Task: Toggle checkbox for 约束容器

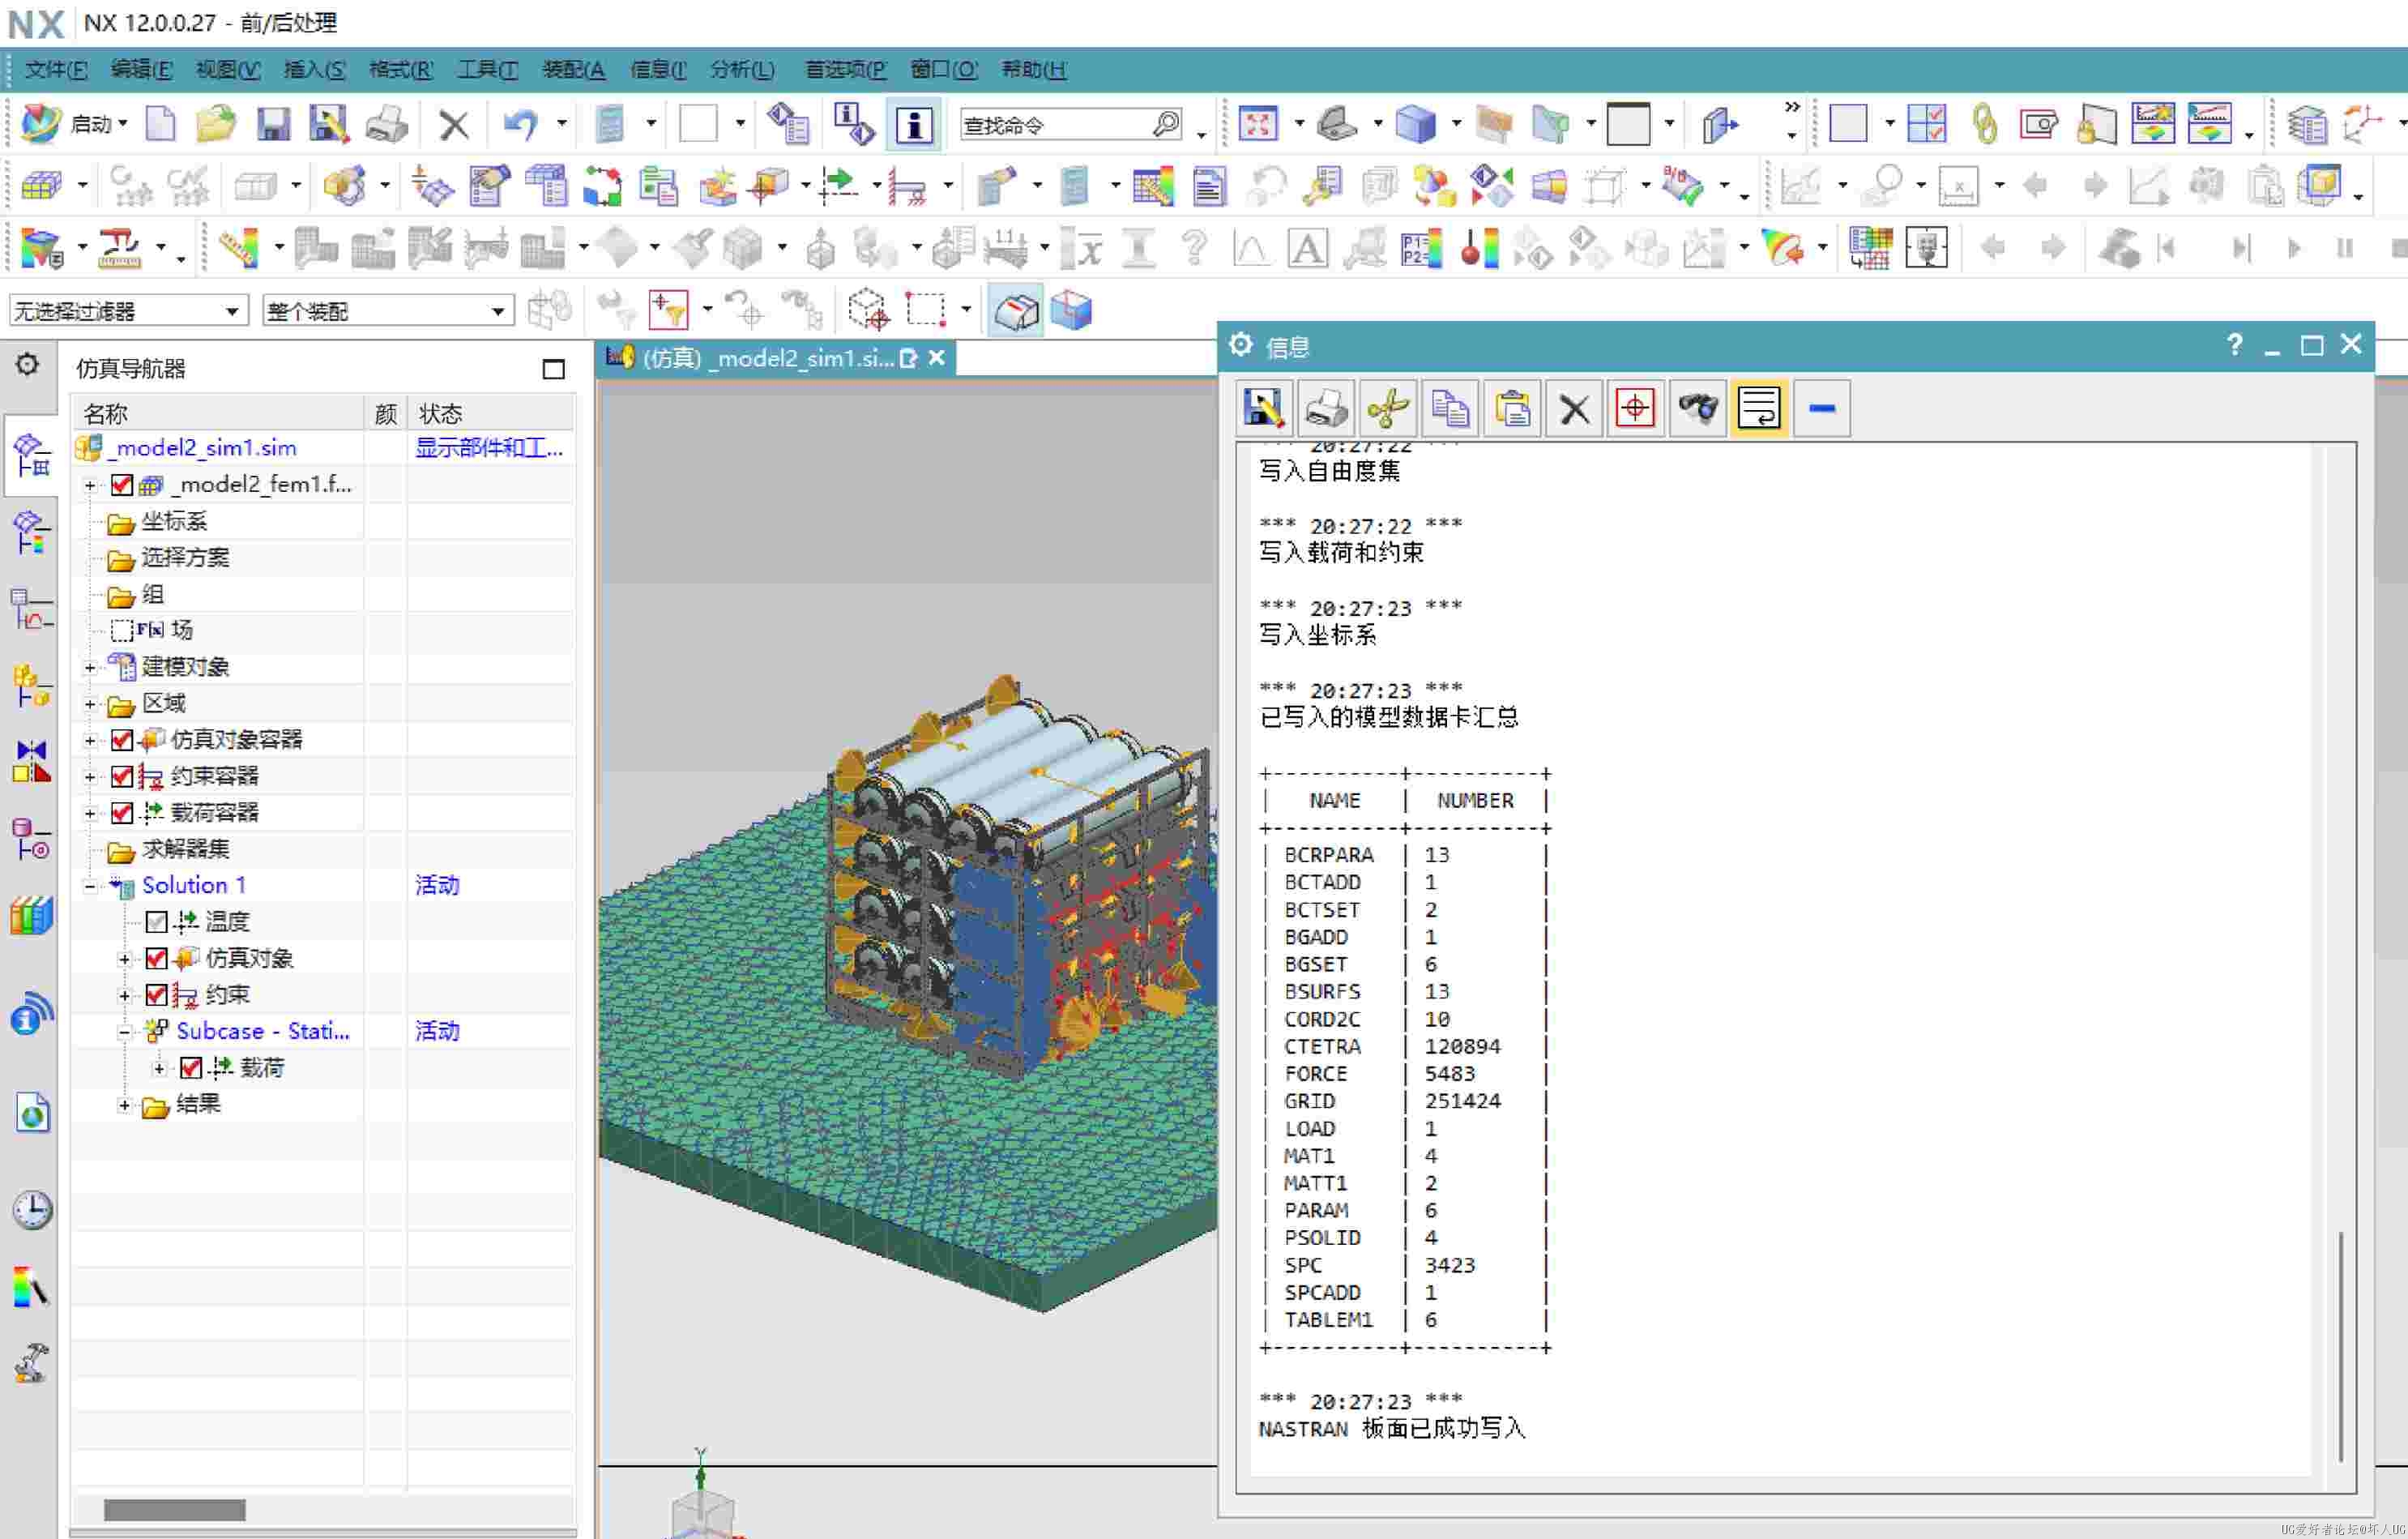Action: [x=122, y=776]
